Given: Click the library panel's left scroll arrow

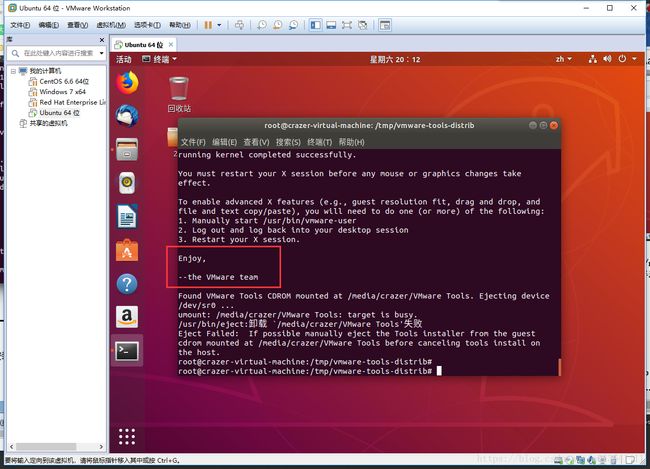Looking at the screenshot, I should tap(12, 447).
